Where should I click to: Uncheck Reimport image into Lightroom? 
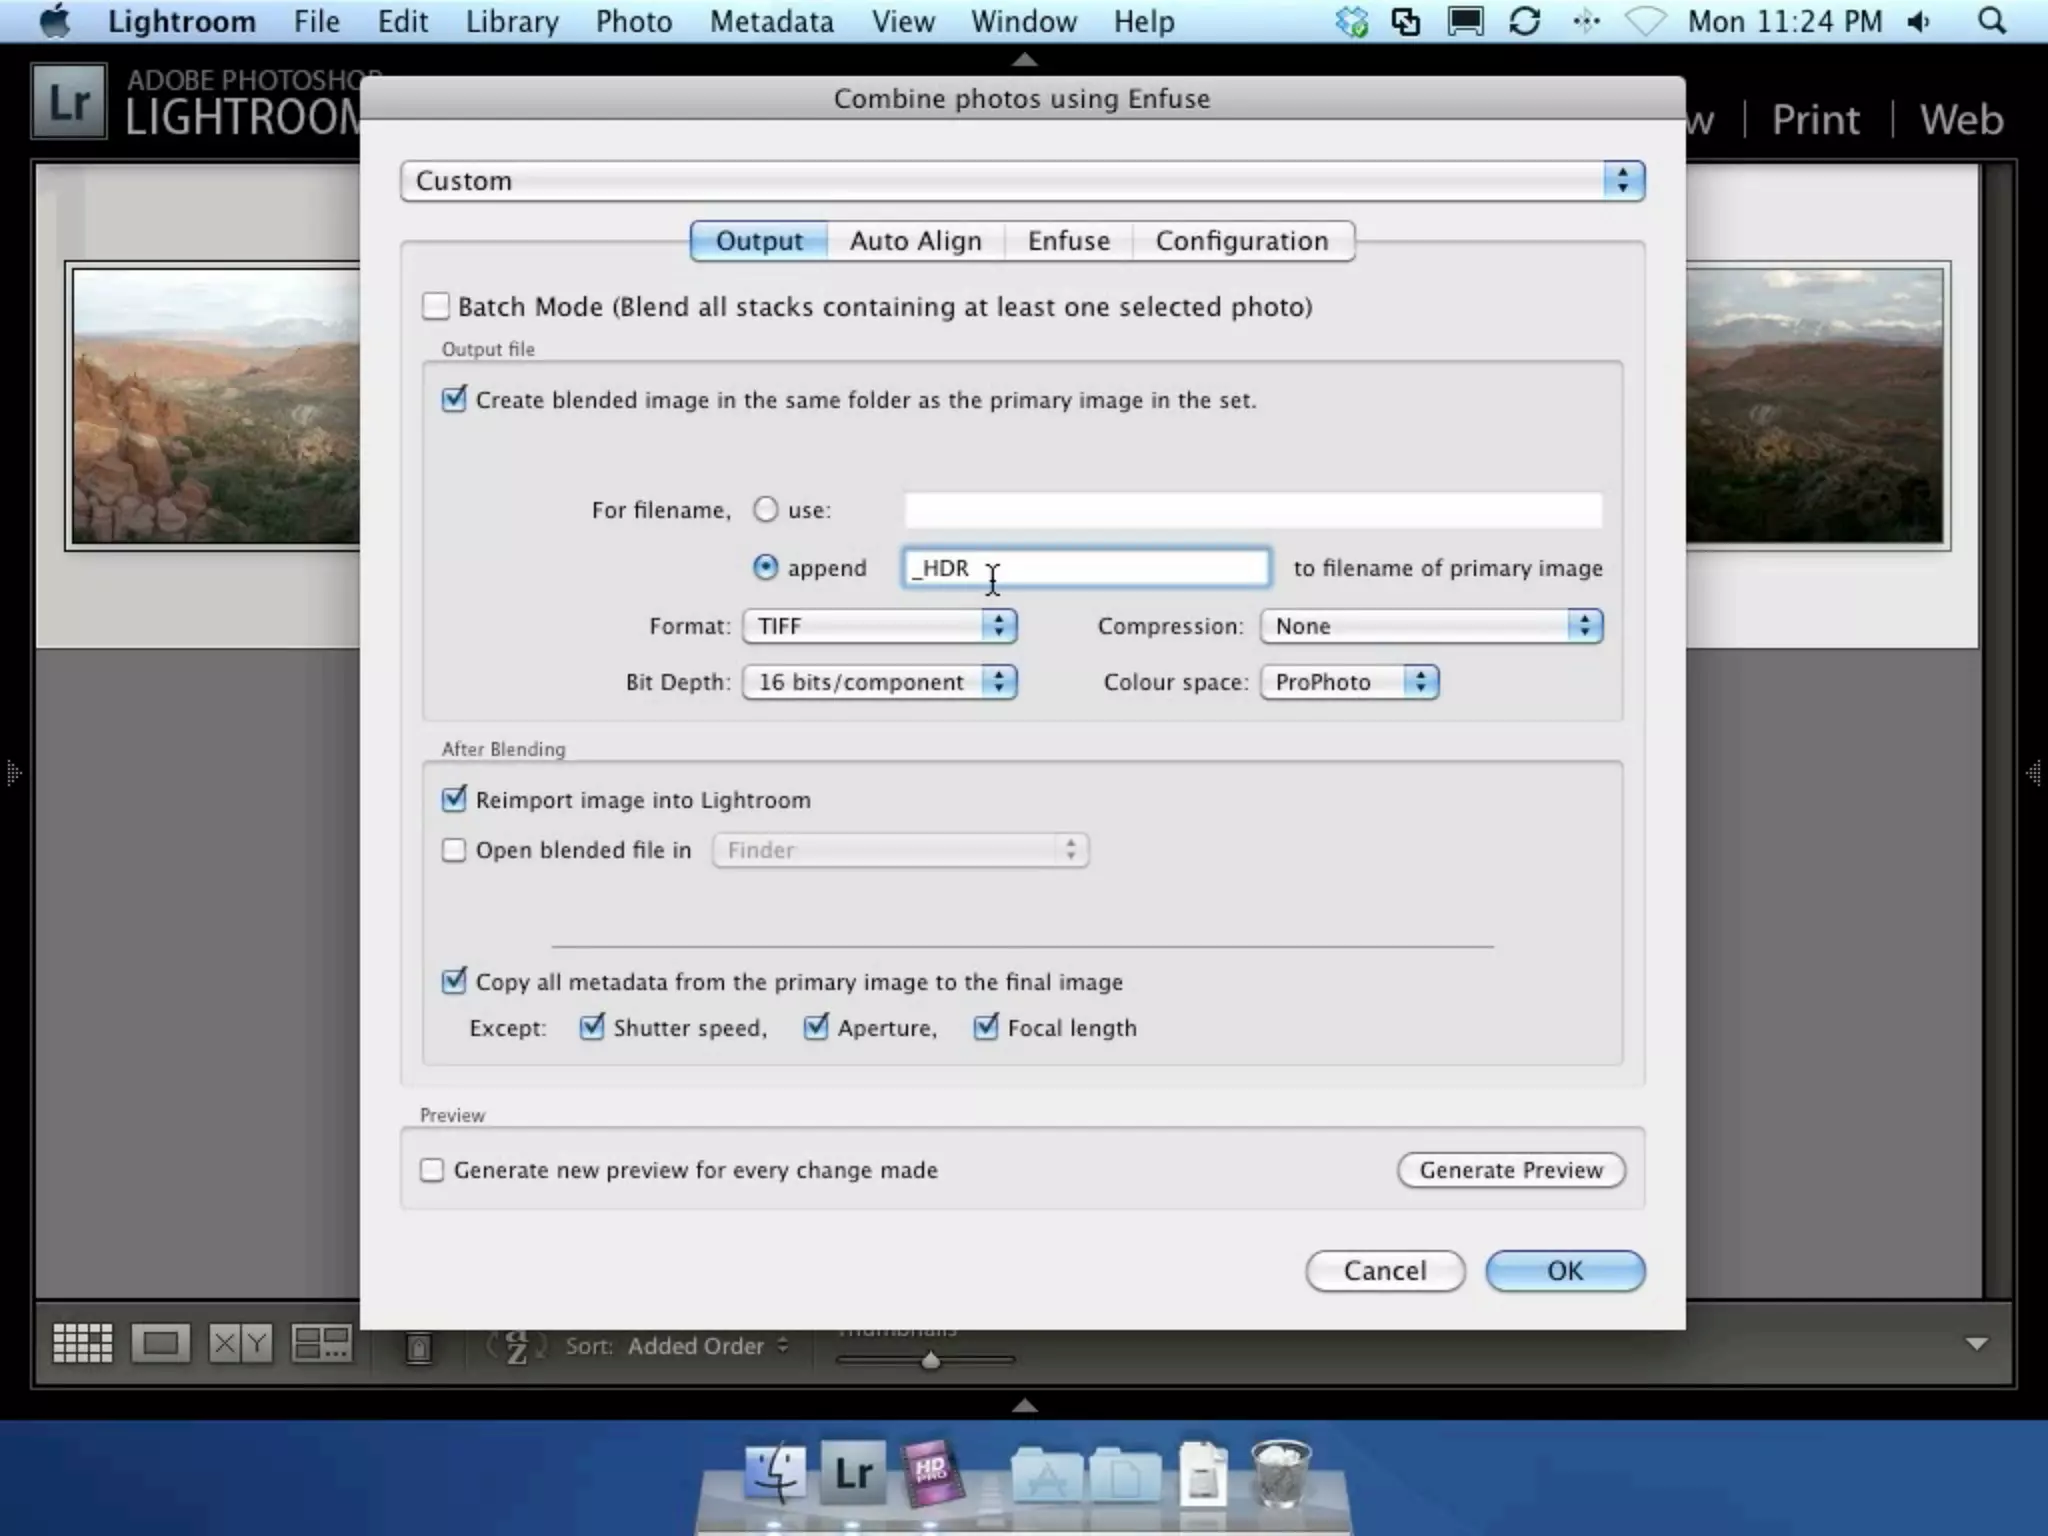tap(454, 799)
